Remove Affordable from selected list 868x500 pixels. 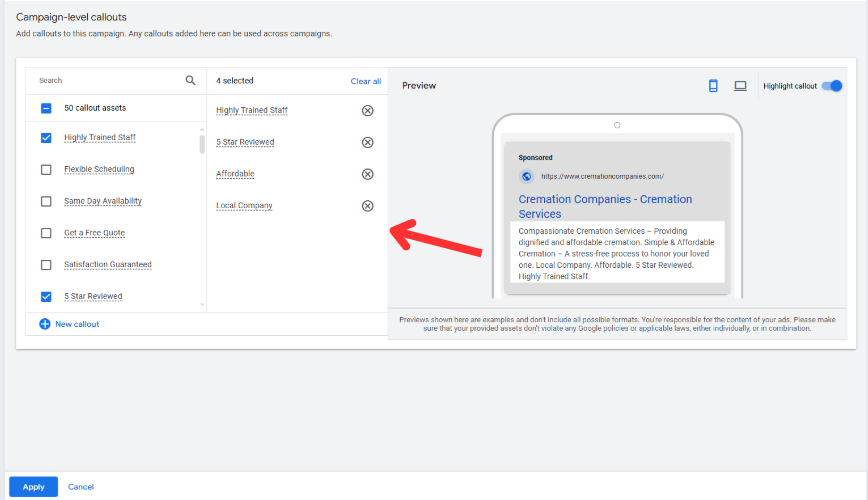click(368, 174)
